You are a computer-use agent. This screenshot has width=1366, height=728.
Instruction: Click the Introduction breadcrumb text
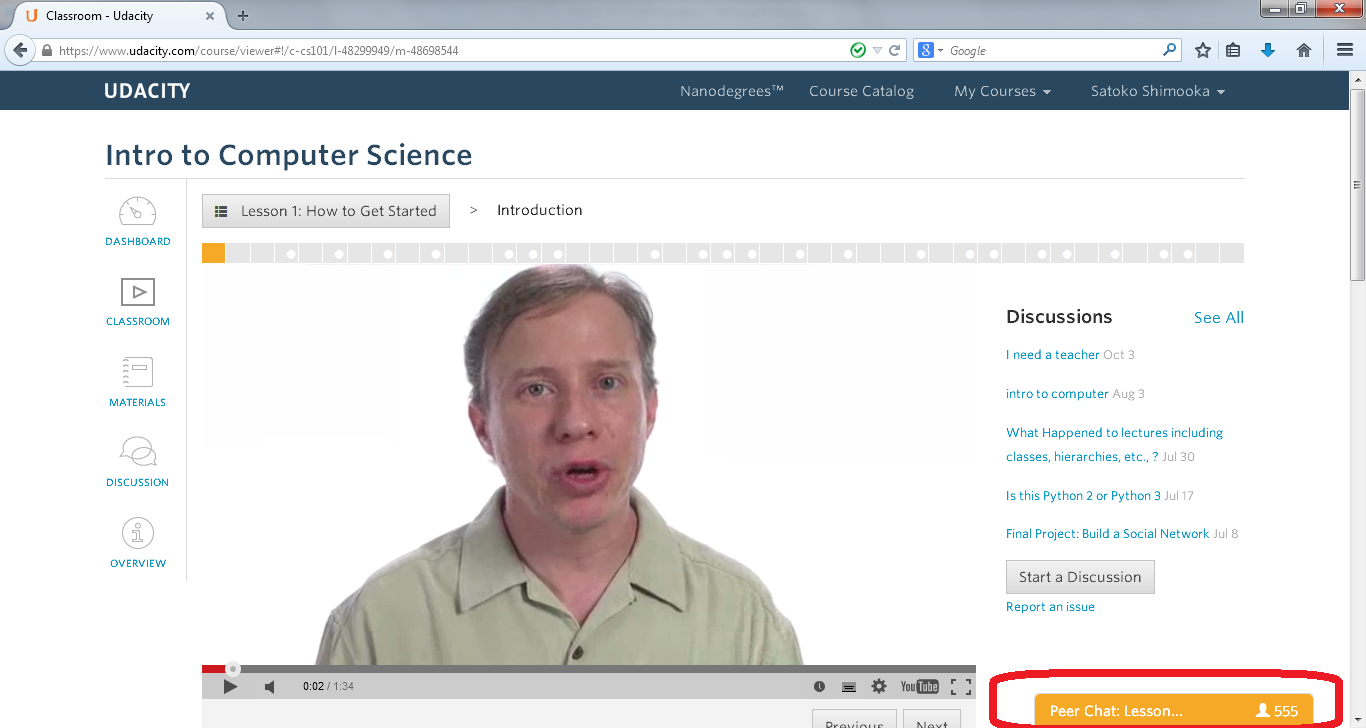[540, 210]
